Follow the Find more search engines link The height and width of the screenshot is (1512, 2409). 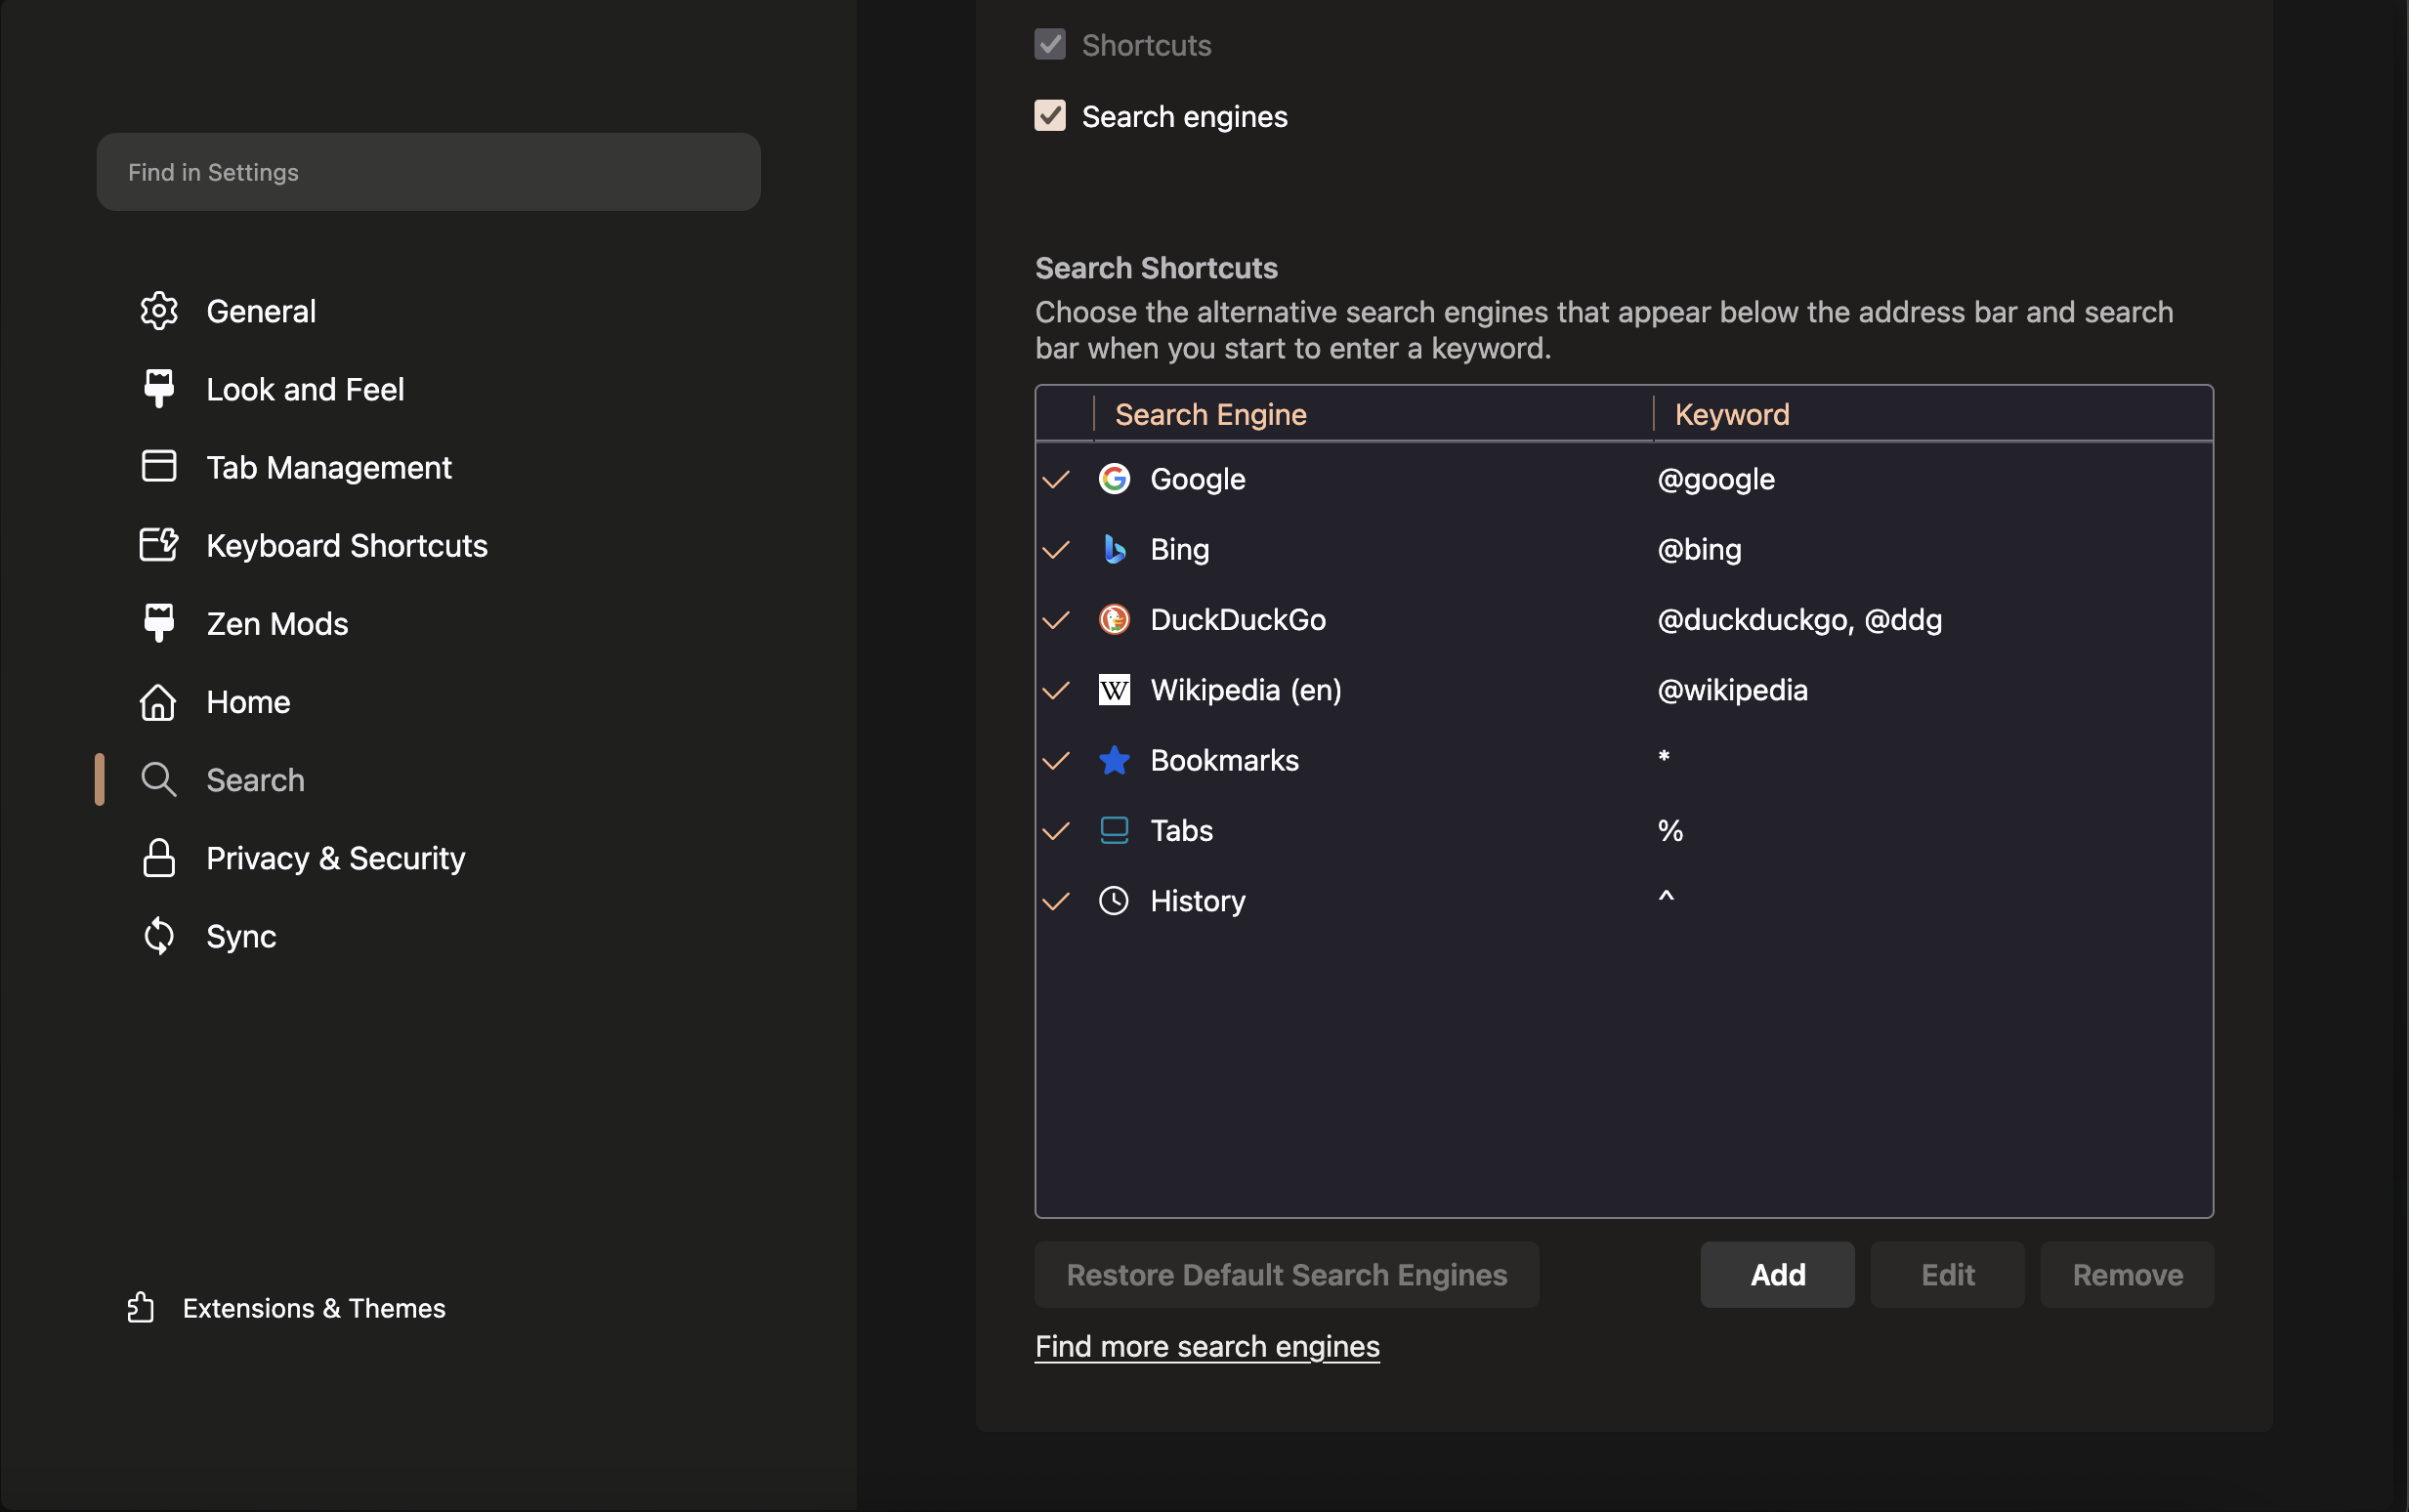click(1206, 1346)
